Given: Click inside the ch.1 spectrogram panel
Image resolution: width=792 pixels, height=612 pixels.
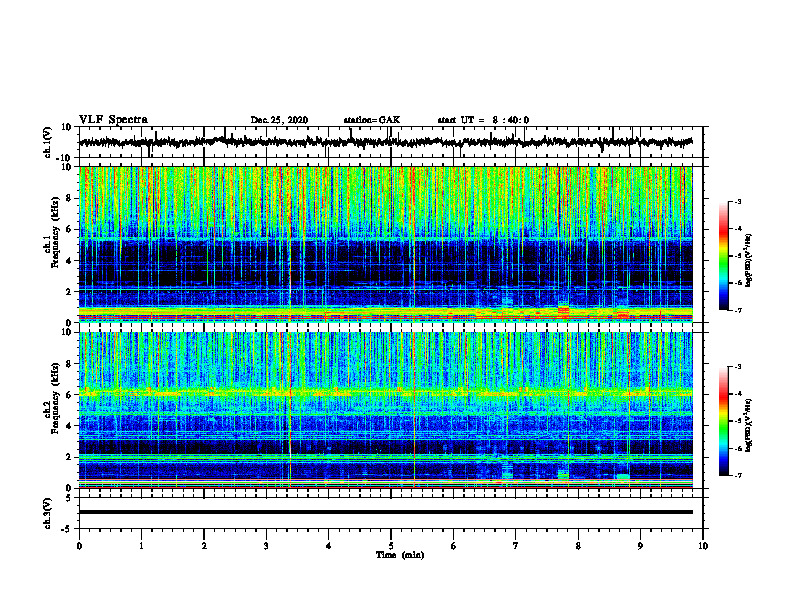Looking at the screenshot, I should click(x=386, y=244).
